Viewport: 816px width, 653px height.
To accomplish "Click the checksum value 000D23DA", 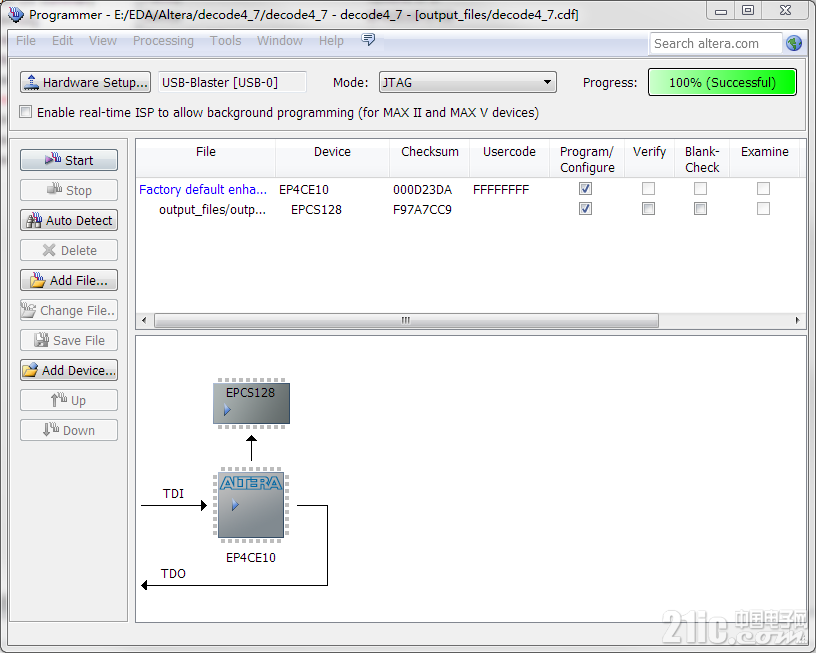I will [x=423, y=189].
